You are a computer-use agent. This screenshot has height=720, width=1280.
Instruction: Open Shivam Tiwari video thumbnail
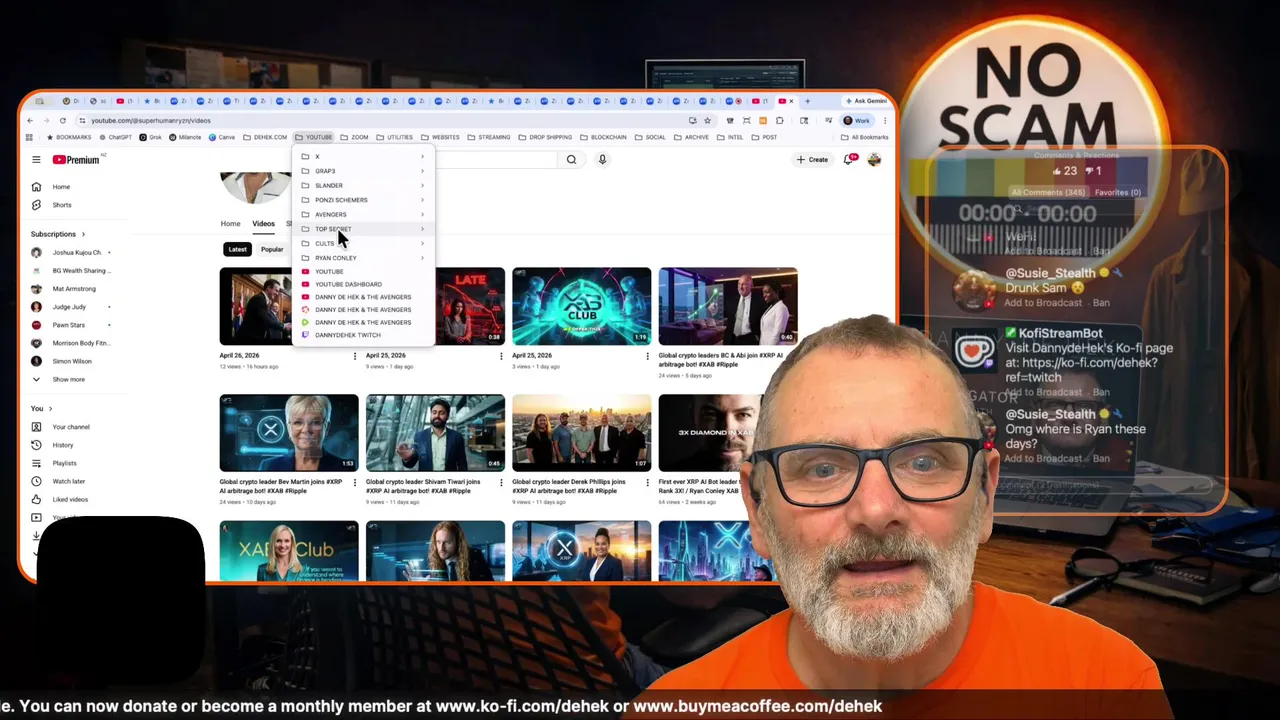click(x=435, y=433)
